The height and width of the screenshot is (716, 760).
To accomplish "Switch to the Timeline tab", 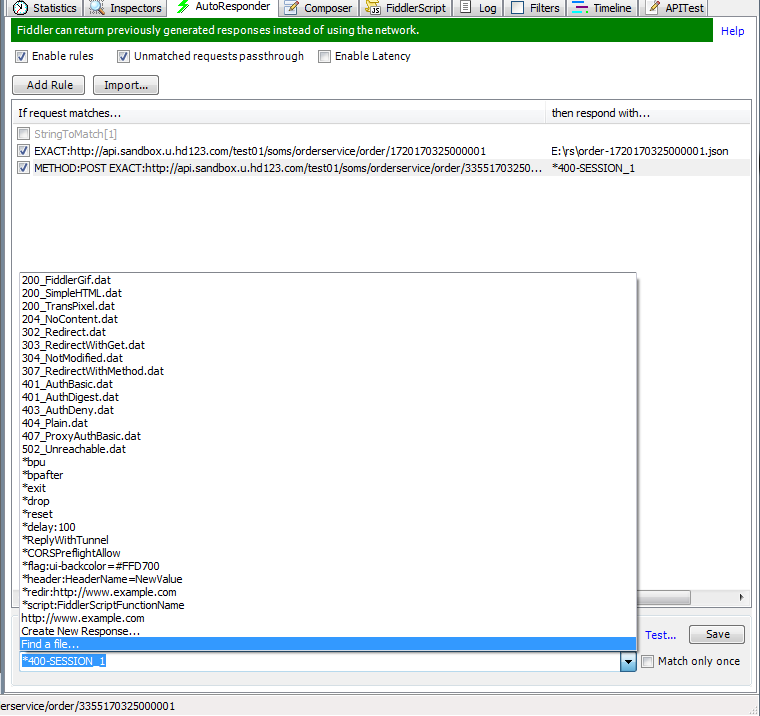I will click(602, 8).
